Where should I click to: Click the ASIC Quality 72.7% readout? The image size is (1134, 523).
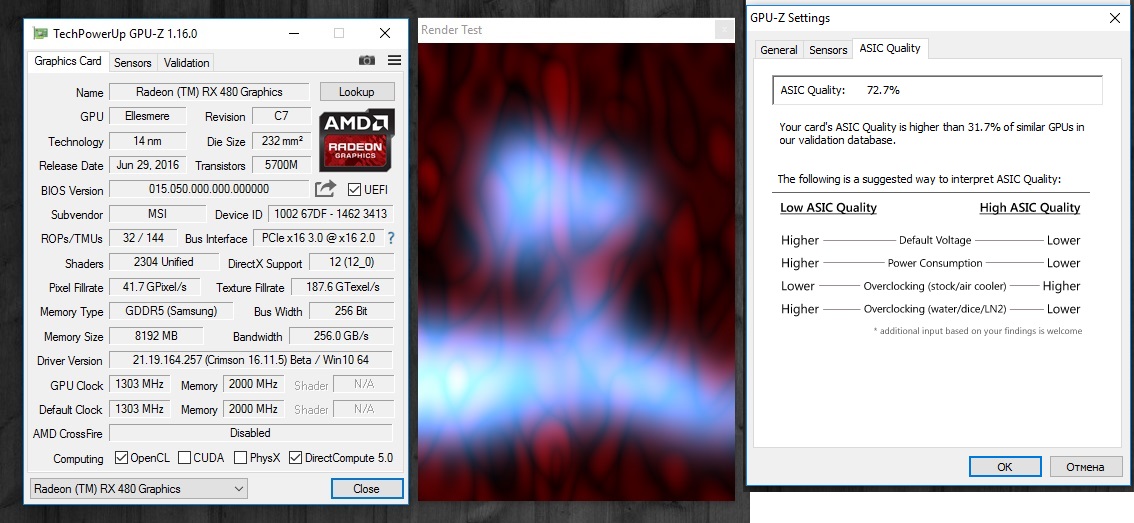coord(937,90)
